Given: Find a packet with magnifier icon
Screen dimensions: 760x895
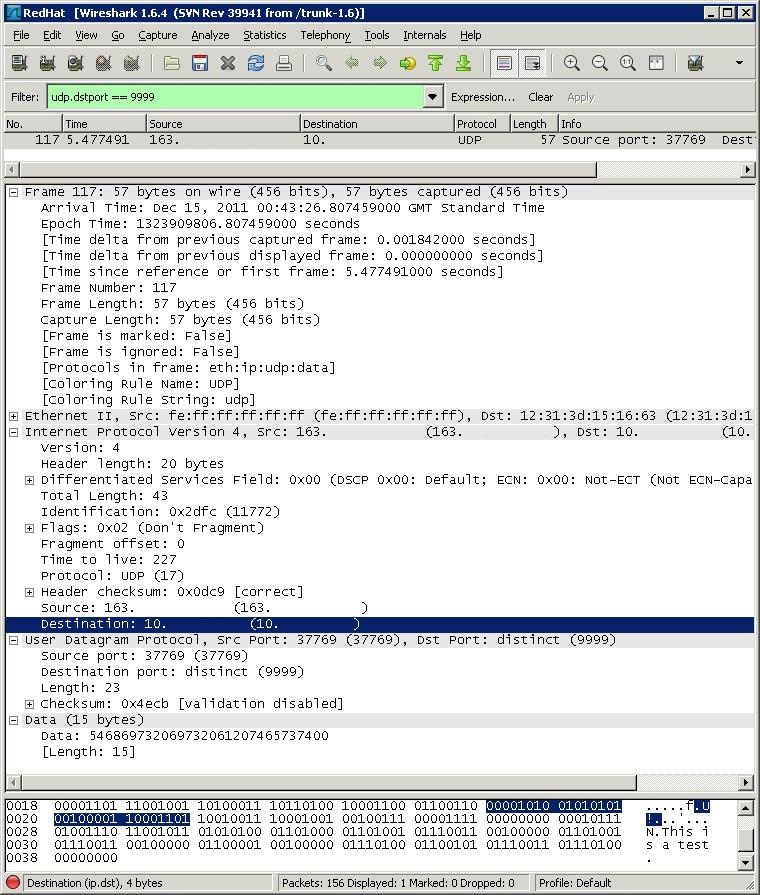Looking at the screenshot, I should pyautogui.click(x=324, y=63).
